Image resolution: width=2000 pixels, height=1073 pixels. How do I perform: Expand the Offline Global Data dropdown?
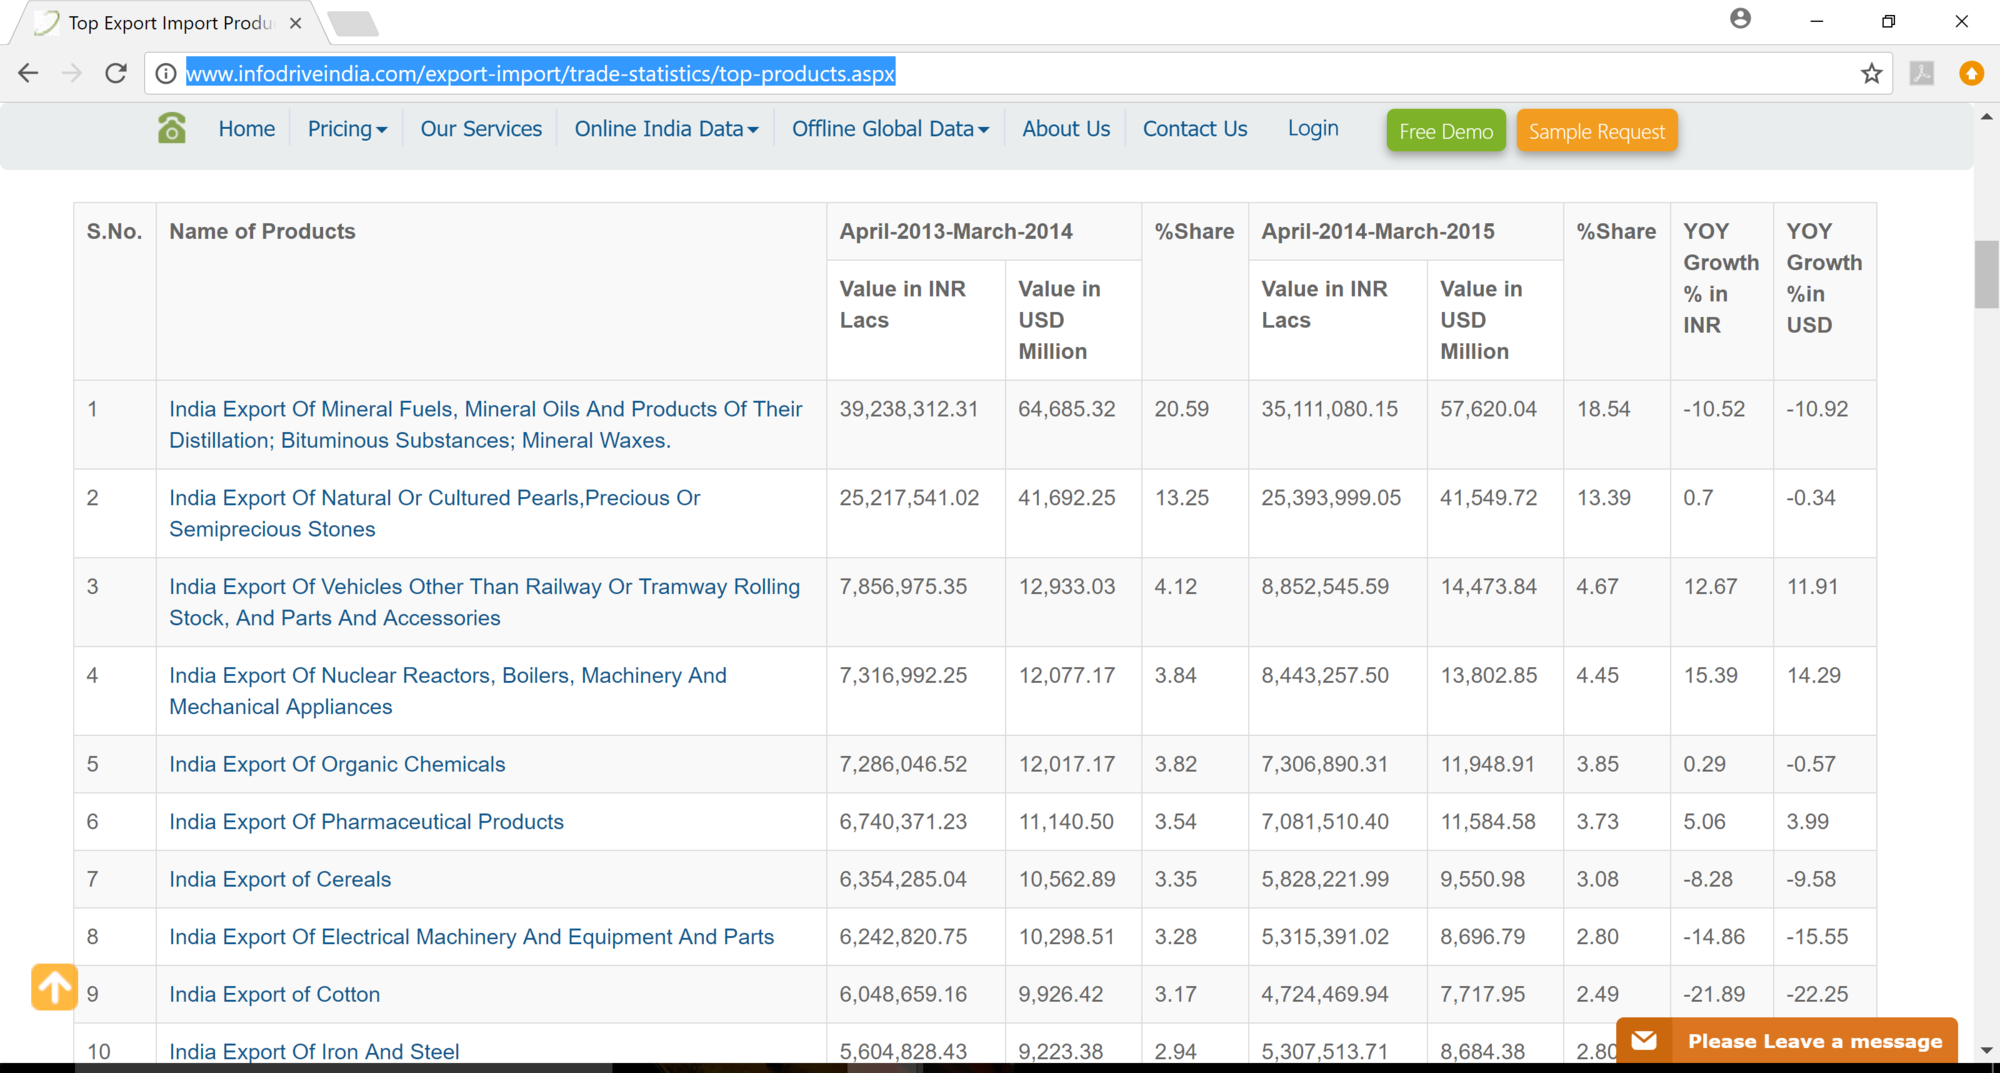coord(890,129)
